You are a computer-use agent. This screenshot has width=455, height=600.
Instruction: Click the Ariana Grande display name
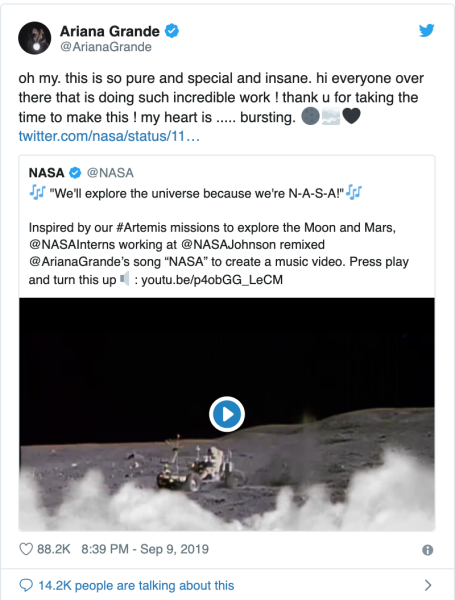click(x=110, y=31)
